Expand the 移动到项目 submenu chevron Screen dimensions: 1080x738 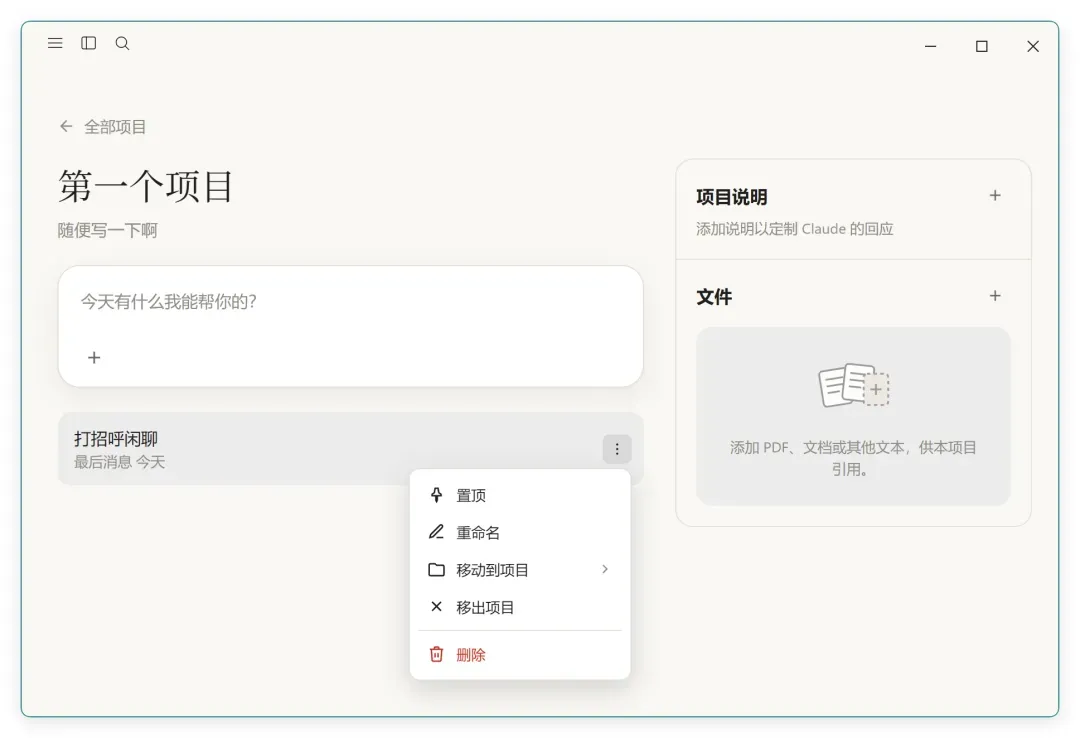(x=605, y=569)
